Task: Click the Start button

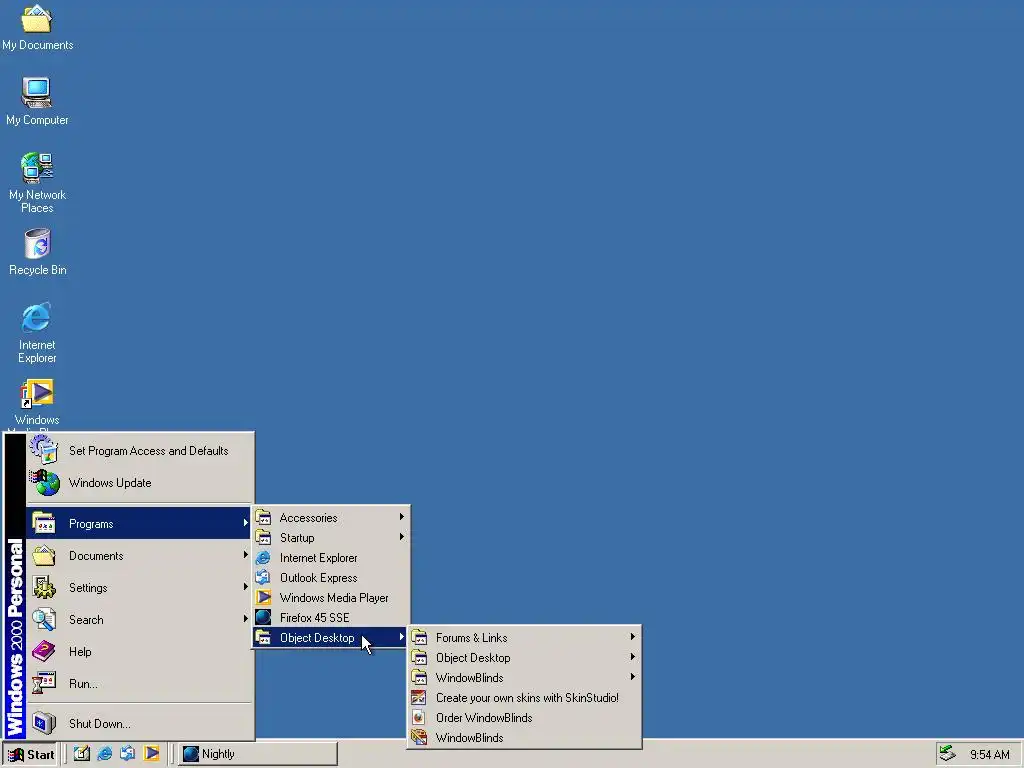Action: point(30,754)
